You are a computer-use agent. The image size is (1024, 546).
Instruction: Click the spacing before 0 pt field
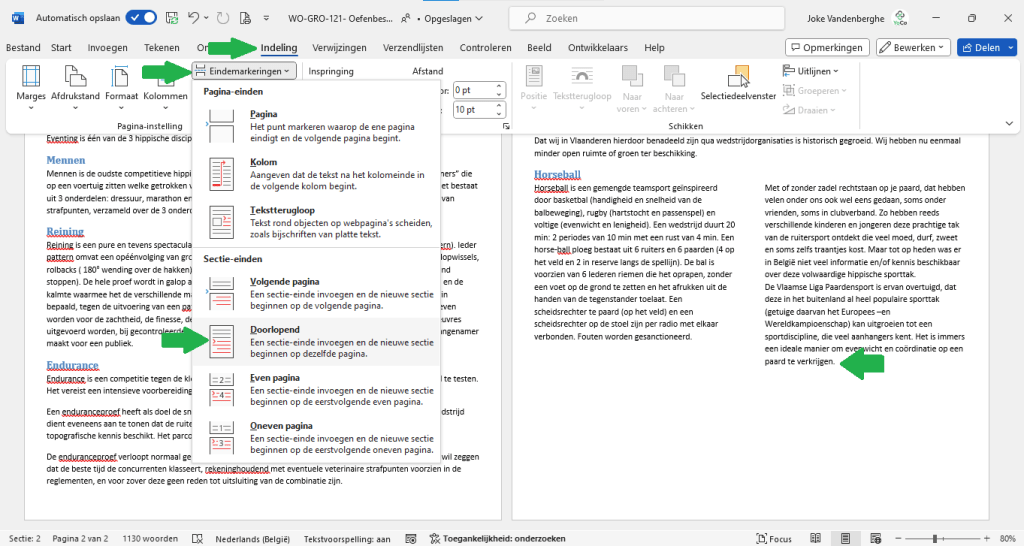click(473, 90)
